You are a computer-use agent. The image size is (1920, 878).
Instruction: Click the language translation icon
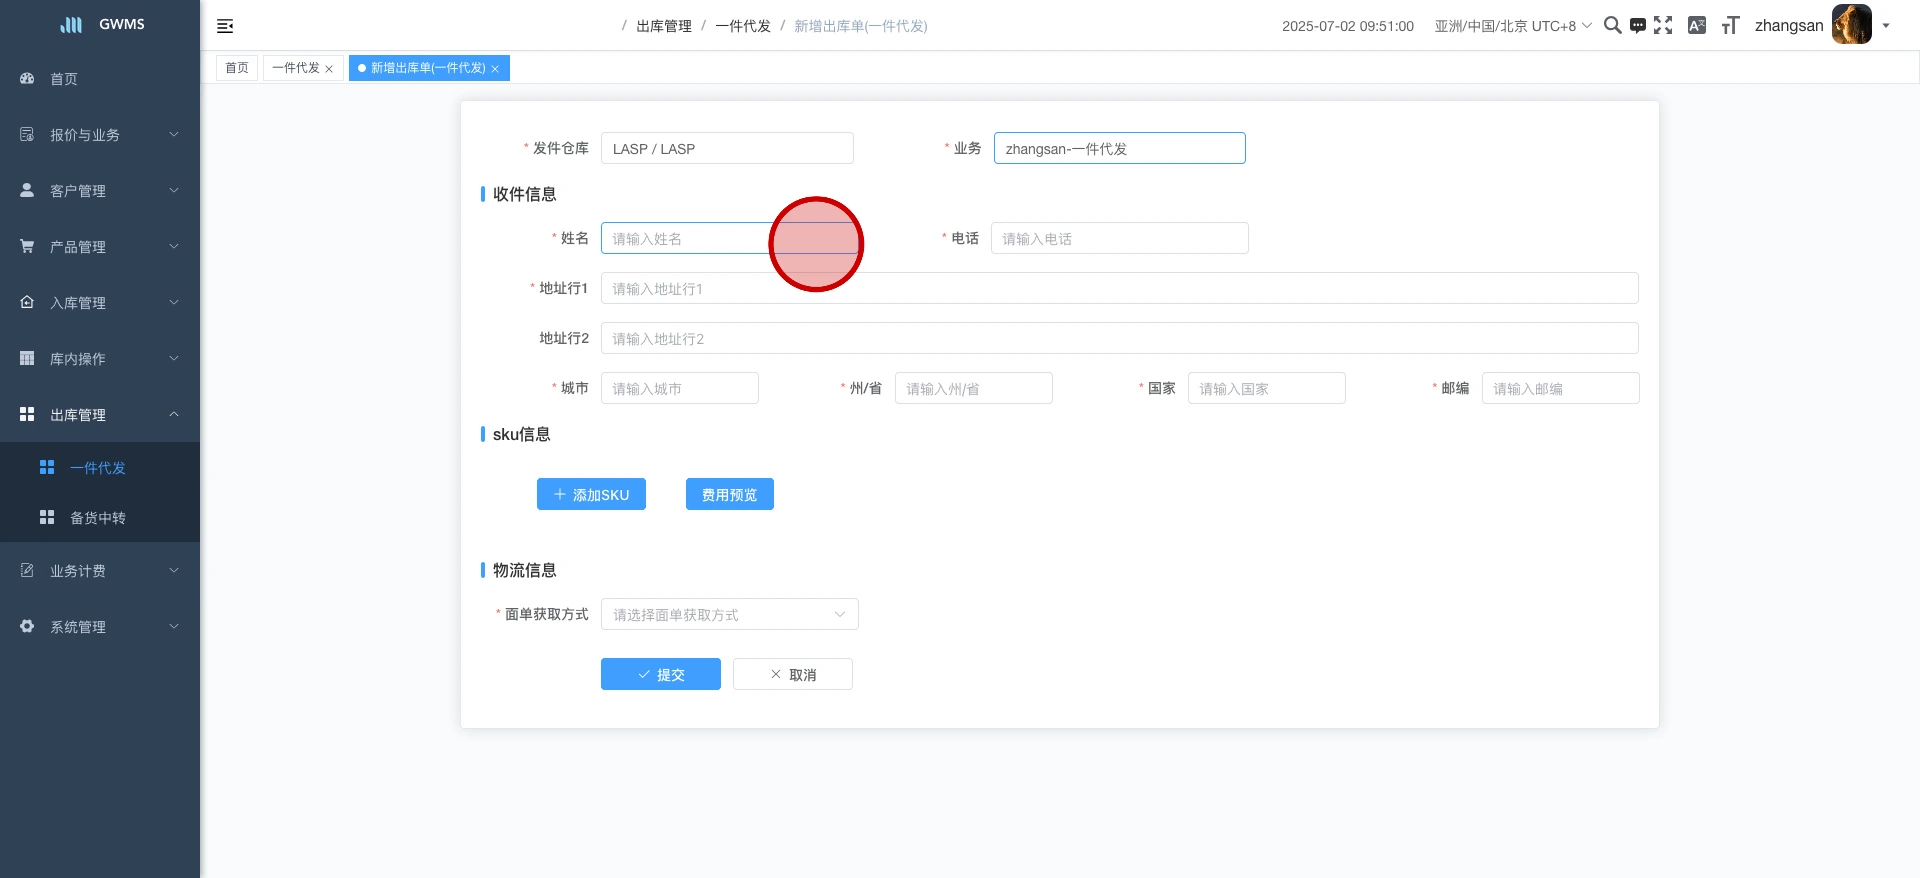pos(1697,26)
